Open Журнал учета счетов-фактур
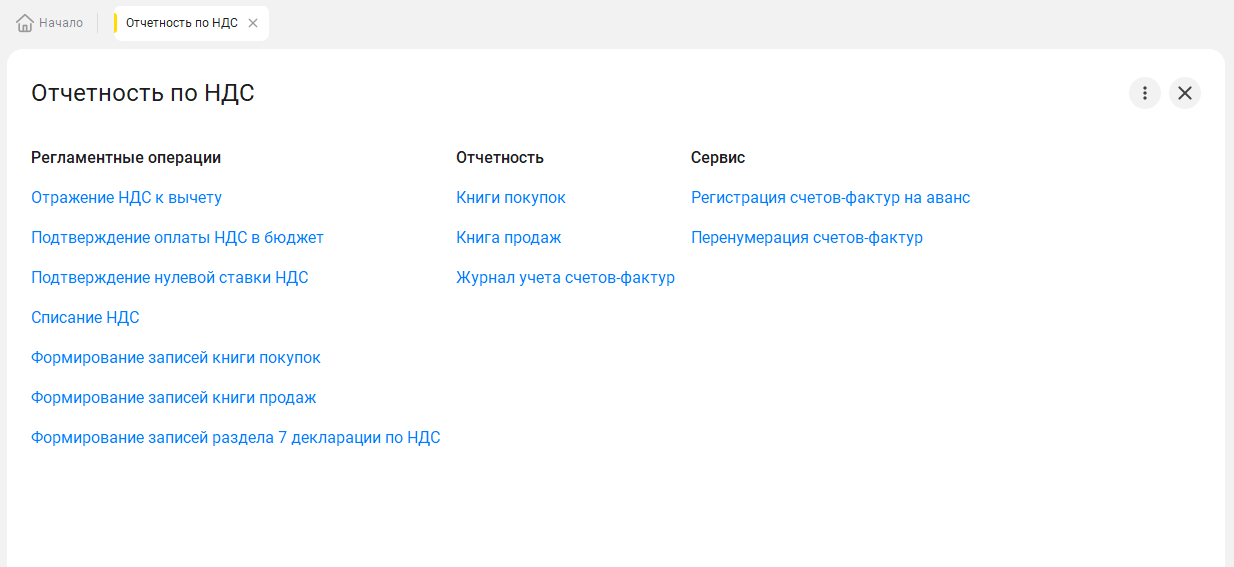1234x567 pixels. (565, 278)
